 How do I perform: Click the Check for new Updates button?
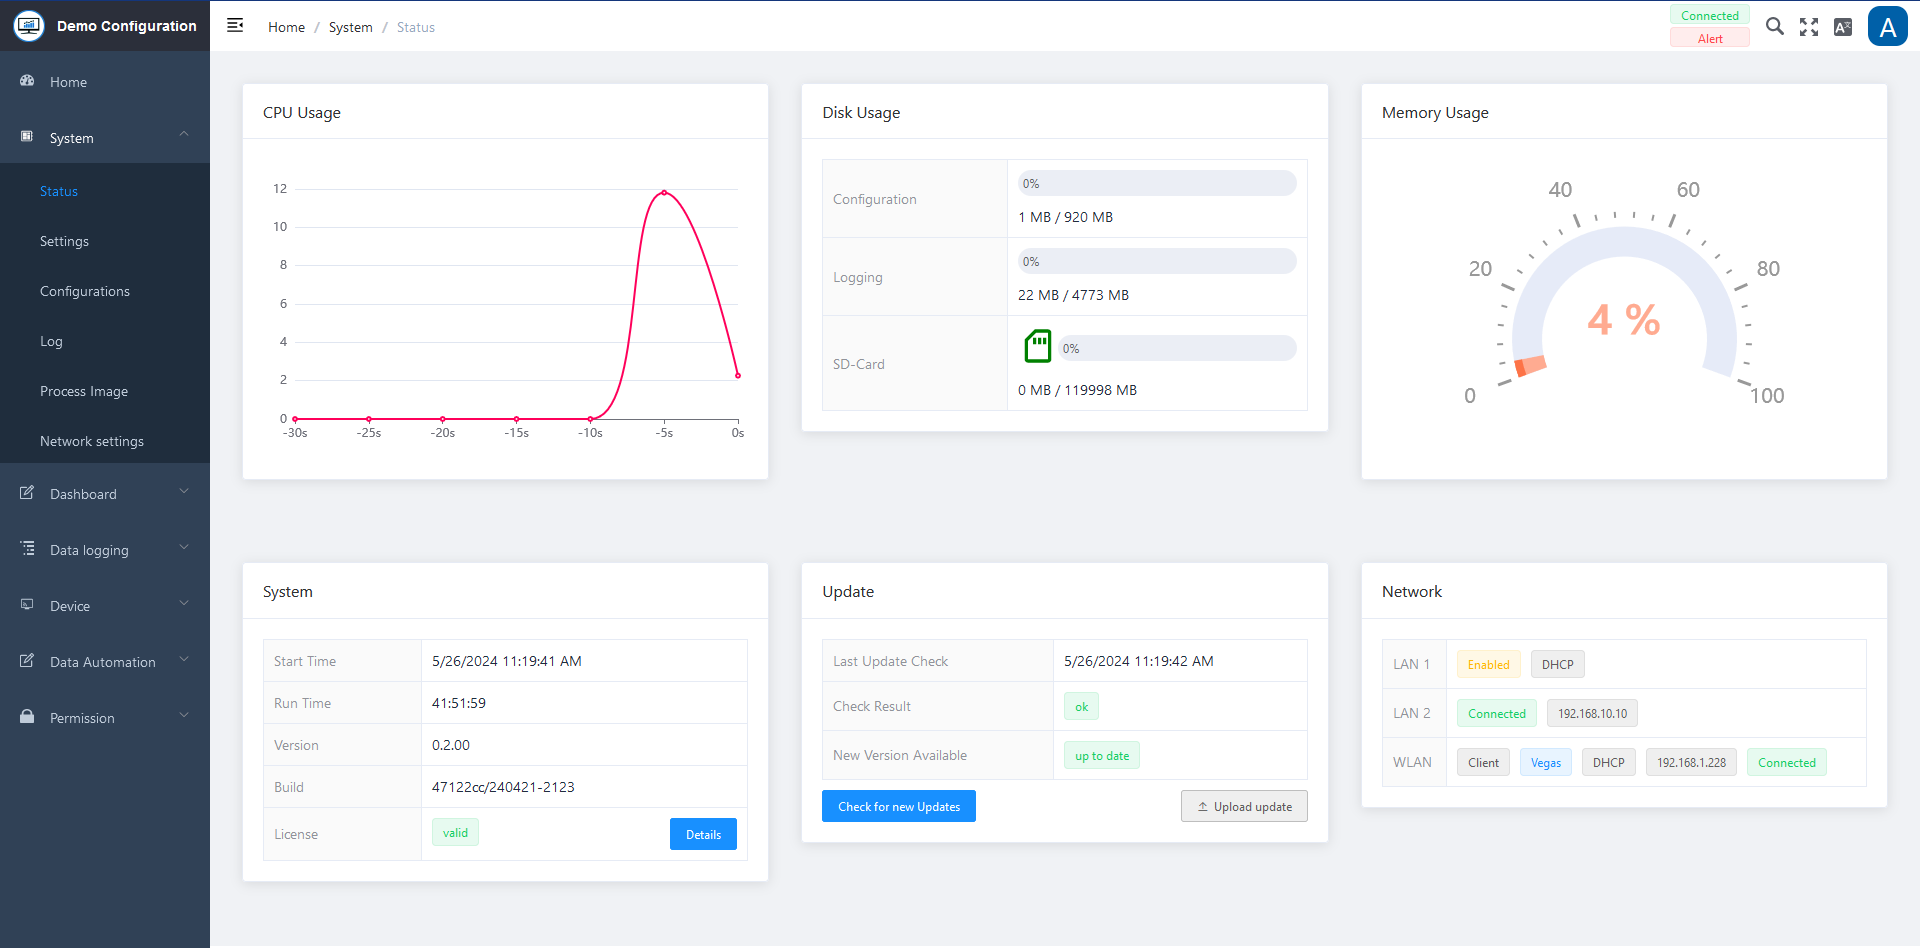click(898, 806)
